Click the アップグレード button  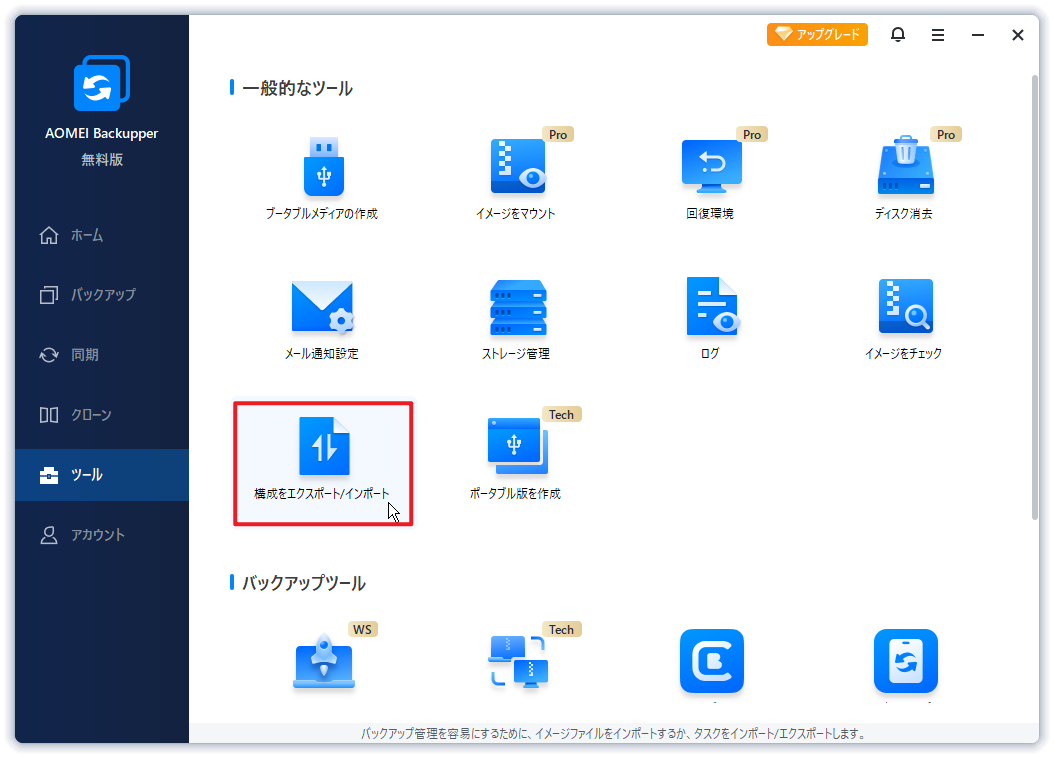[817, 34]
